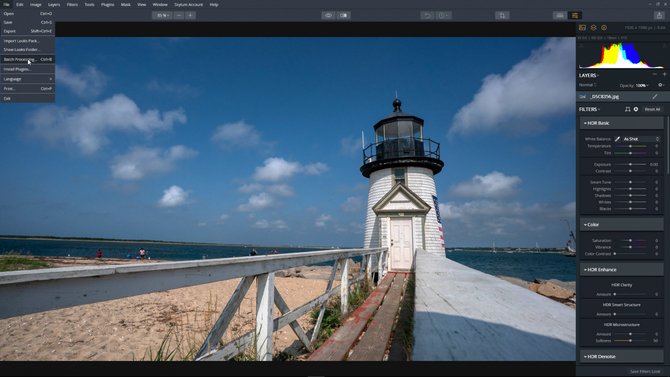Click the round icon next to Reset All
The image size is (670, 377).
(x=636, y=109)
